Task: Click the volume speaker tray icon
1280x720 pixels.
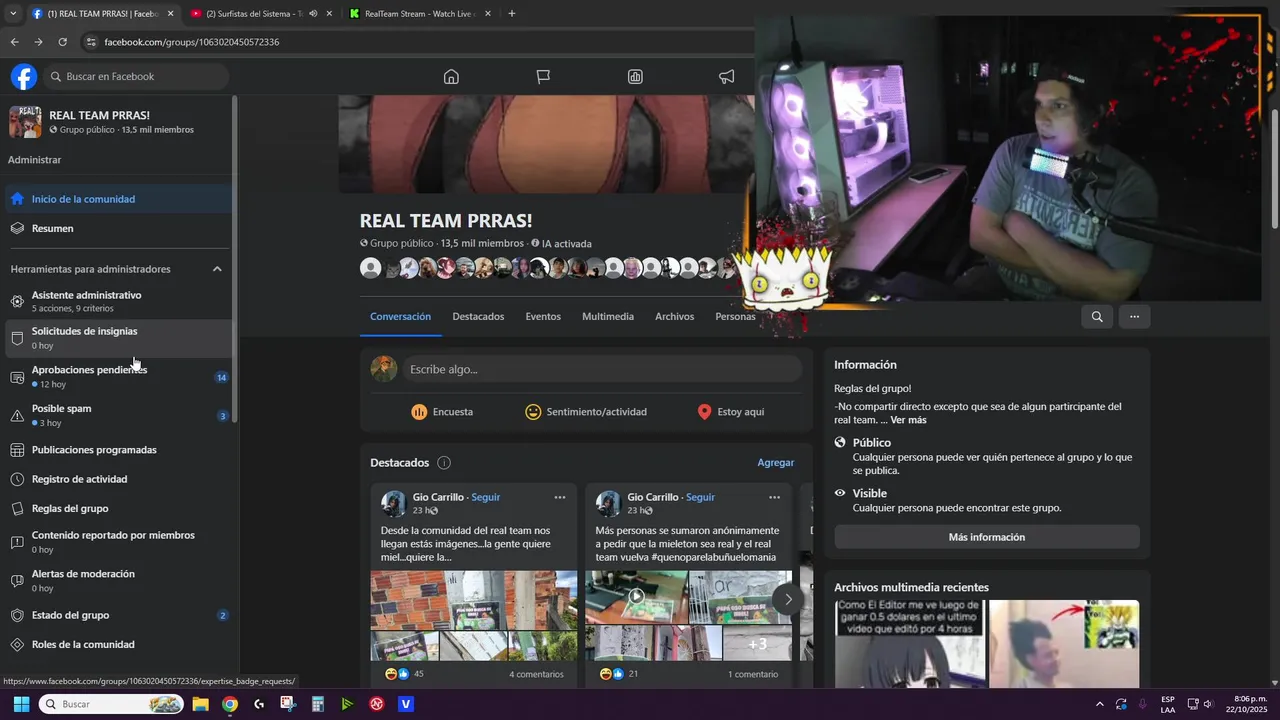Action: tap(1207, 704)
